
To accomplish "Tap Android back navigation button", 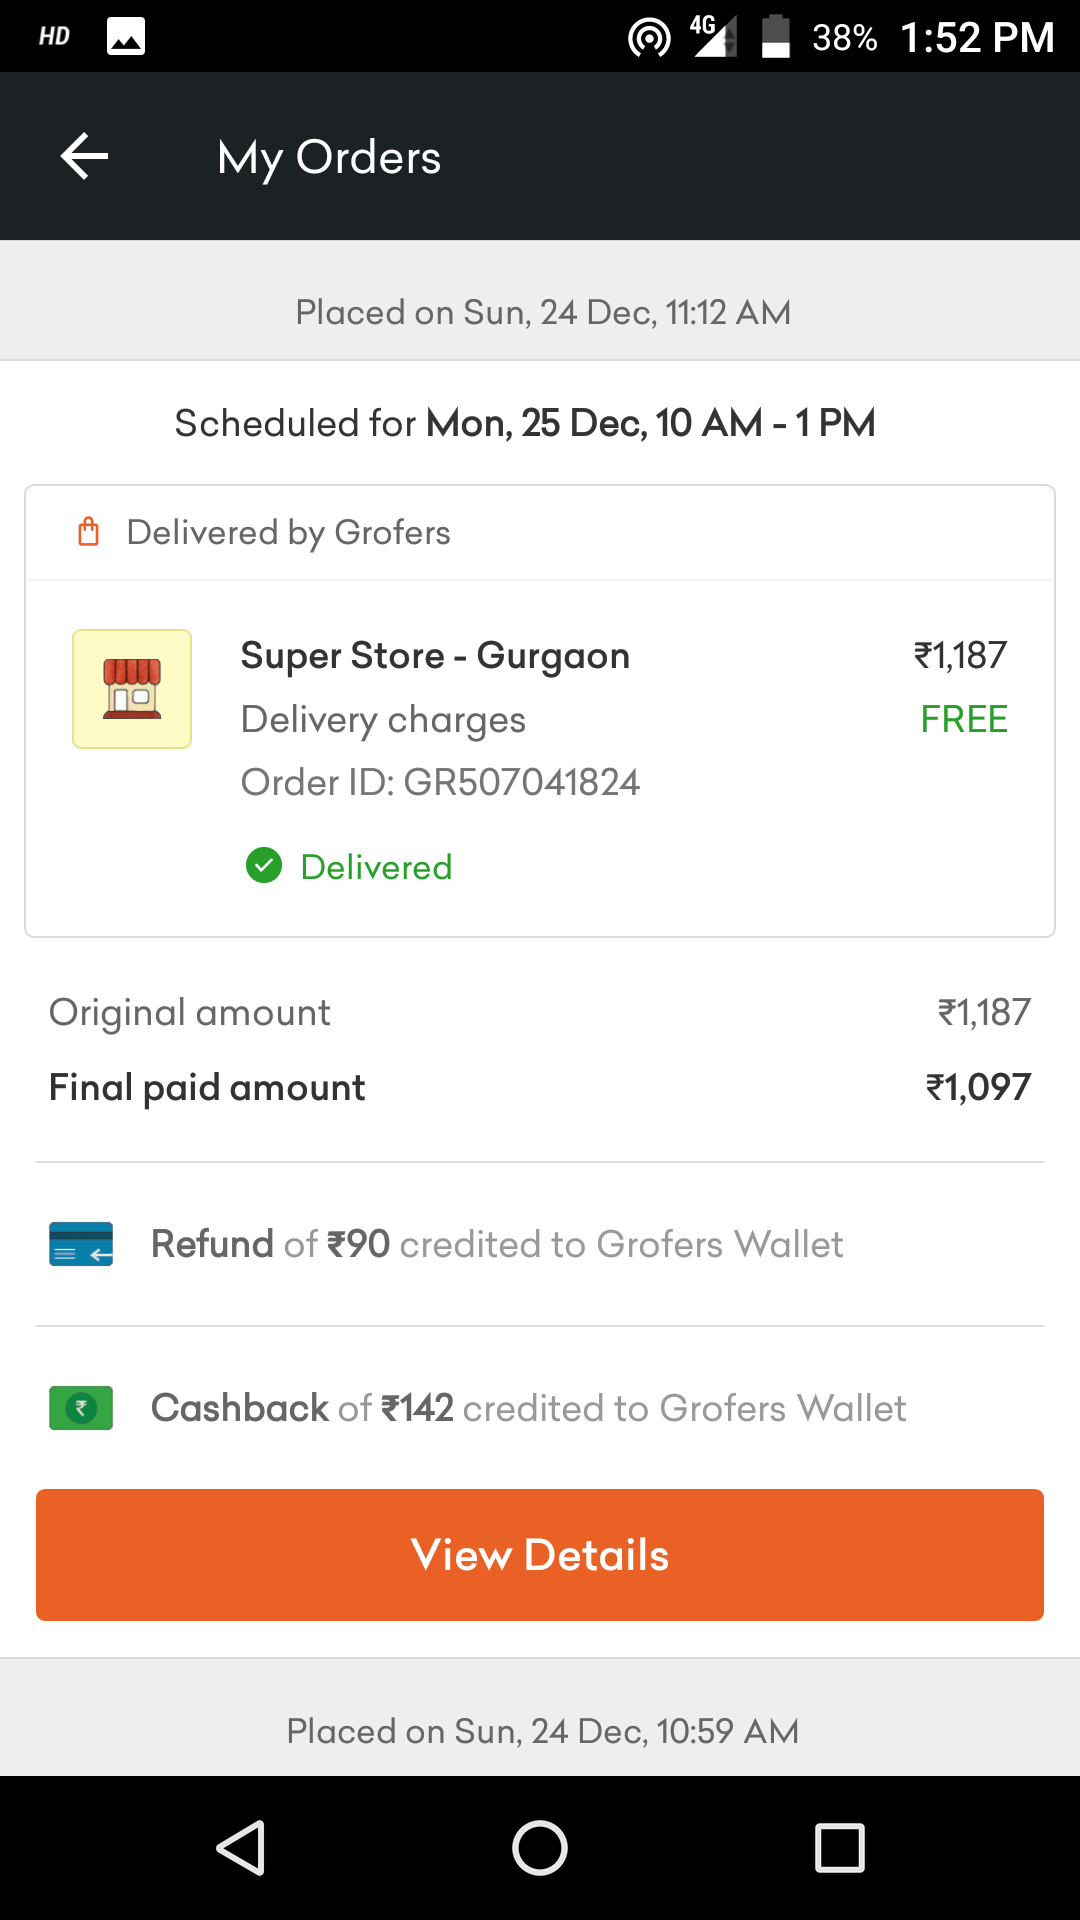I will click(241, 1847).
